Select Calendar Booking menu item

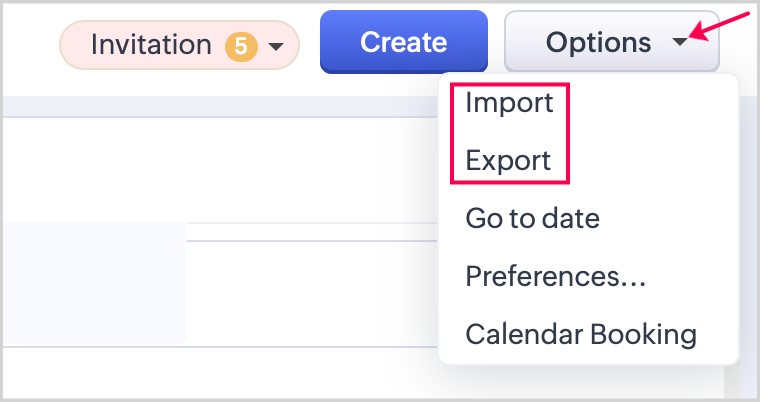[581, 333]
